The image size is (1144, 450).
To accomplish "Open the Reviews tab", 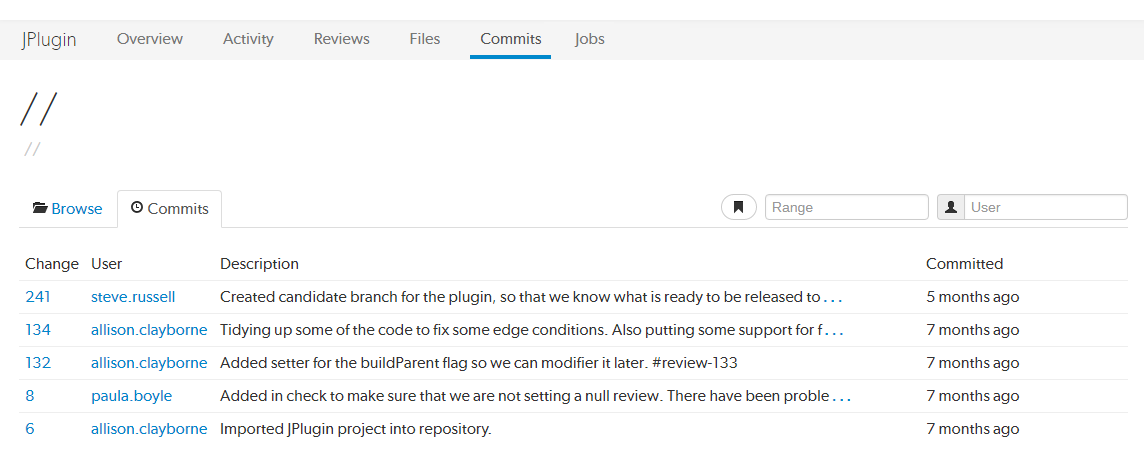I will [341, 39].
